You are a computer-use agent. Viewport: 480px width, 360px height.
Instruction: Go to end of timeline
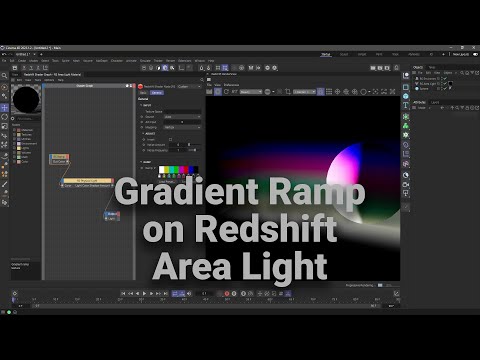[166, 293]
